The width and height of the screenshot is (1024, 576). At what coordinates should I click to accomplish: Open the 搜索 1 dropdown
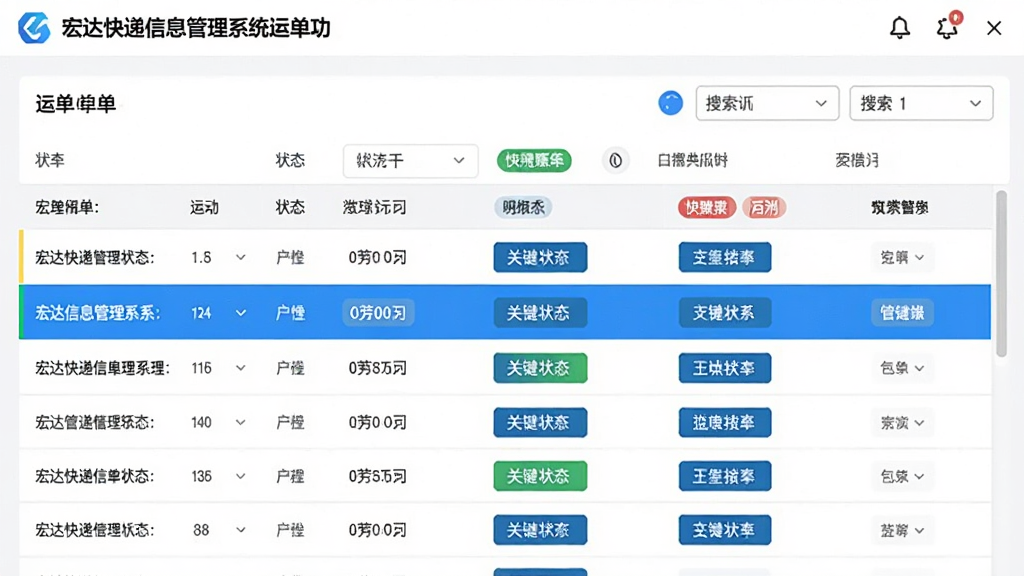[x=921, y=103]
